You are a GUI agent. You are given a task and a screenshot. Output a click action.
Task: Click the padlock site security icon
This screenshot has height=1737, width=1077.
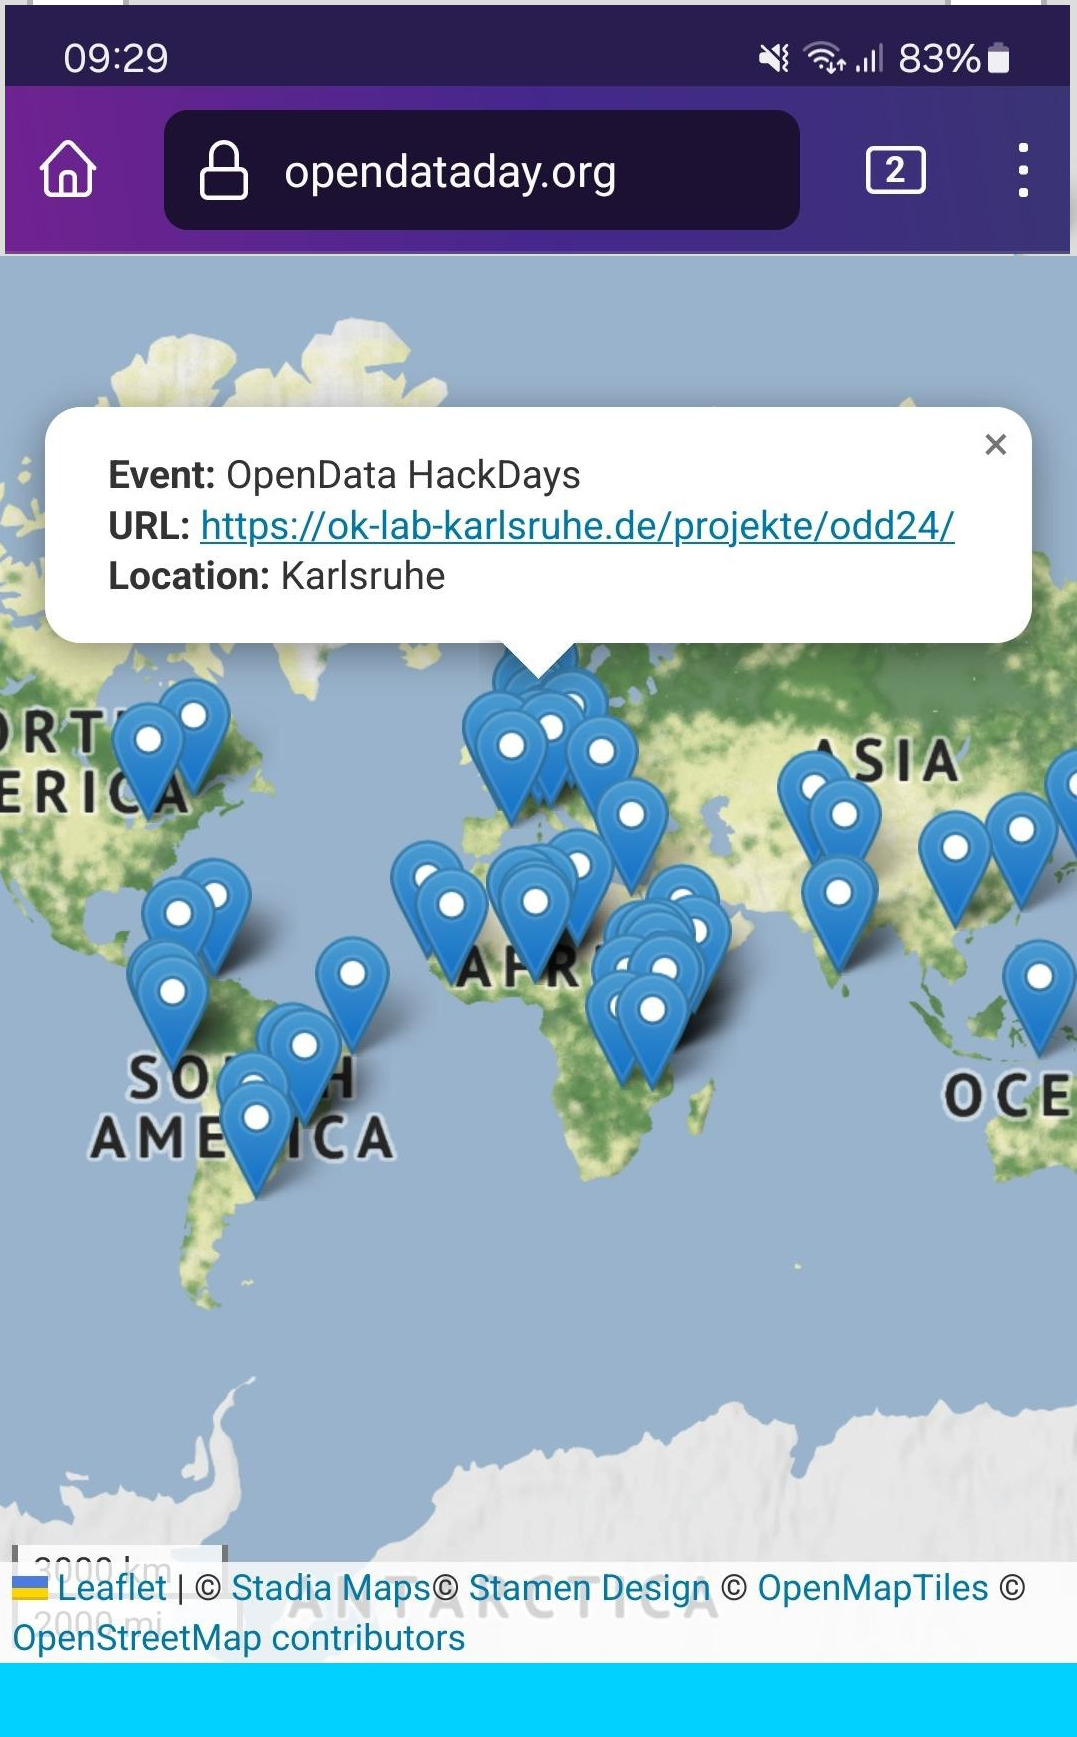point(223,170)
